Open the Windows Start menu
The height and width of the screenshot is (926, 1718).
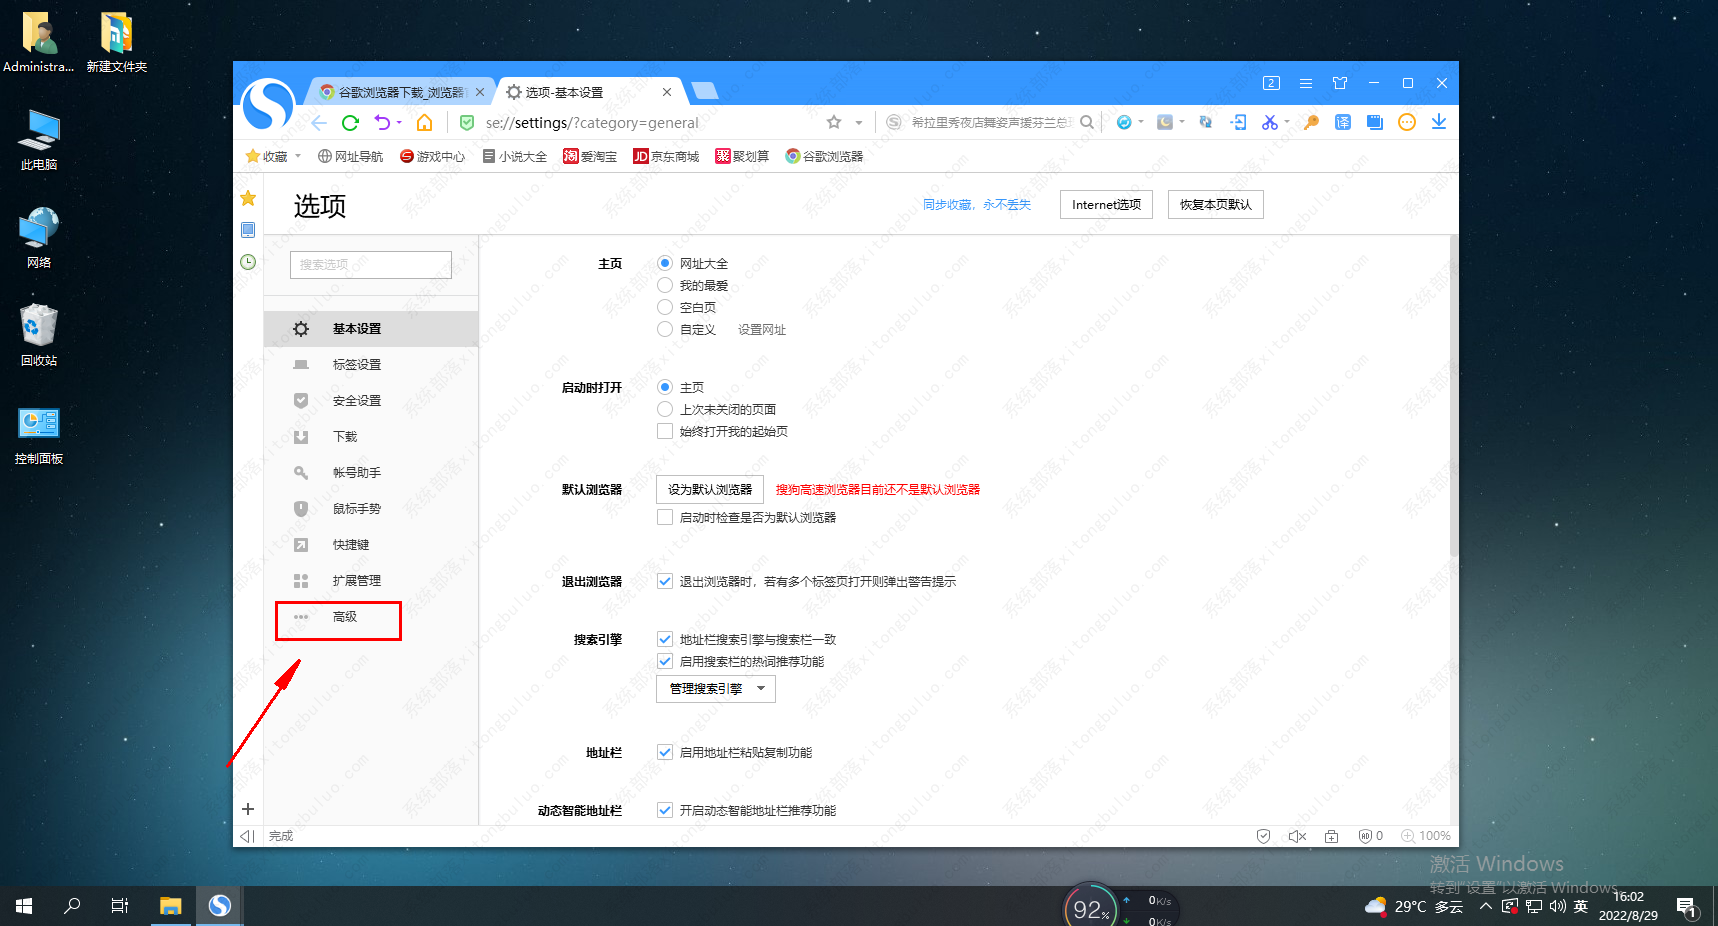24,906
